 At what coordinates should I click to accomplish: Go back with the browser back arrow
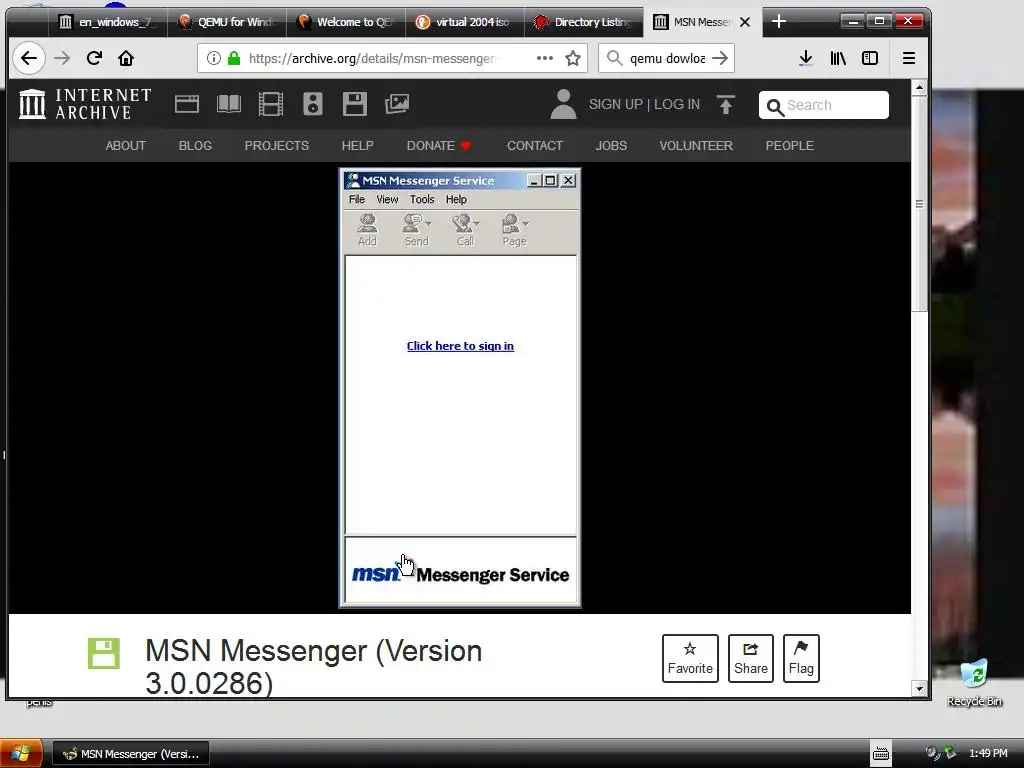29,58
